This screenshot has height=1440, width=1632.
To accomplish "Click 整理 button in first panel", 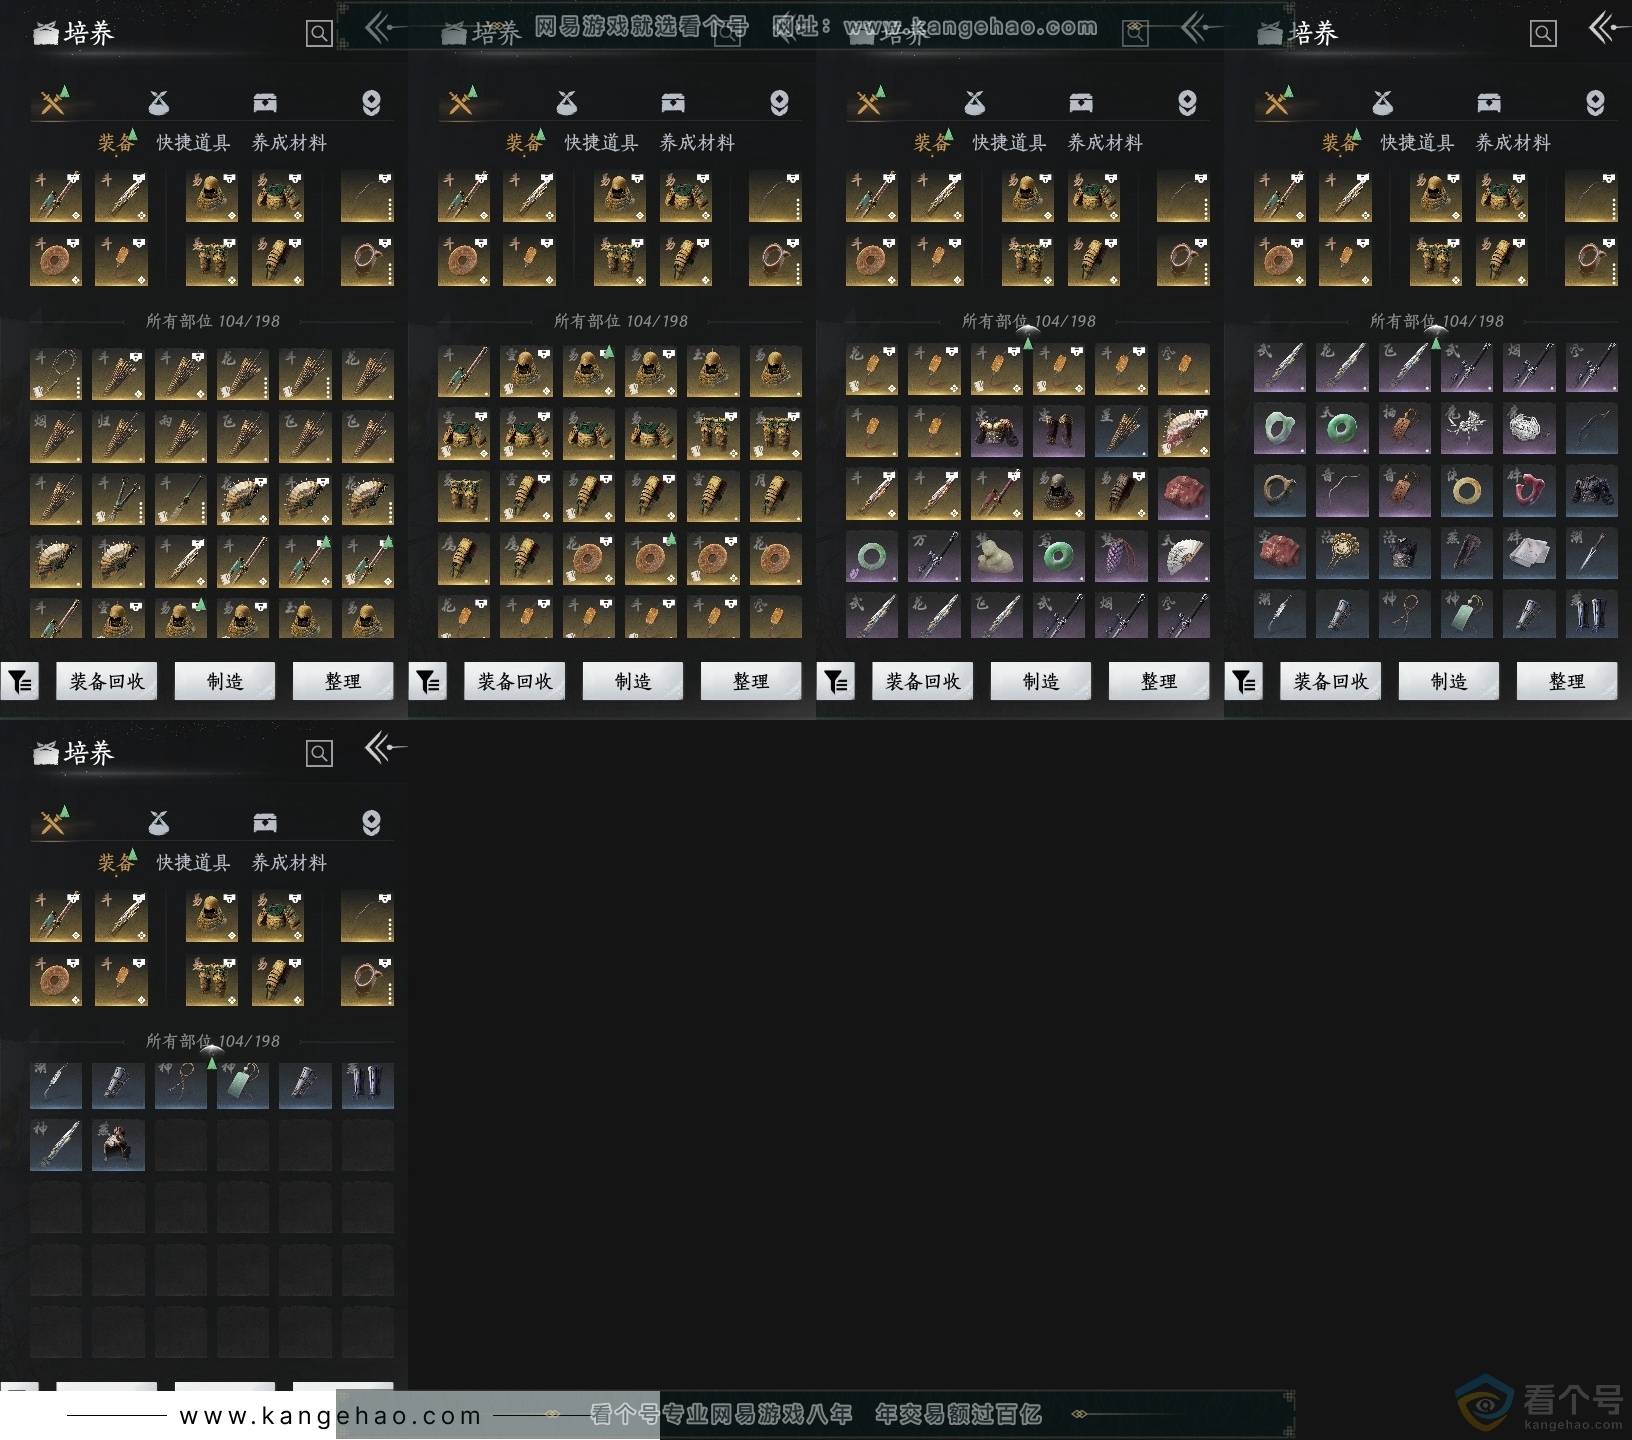I will (x=343, y=682).
